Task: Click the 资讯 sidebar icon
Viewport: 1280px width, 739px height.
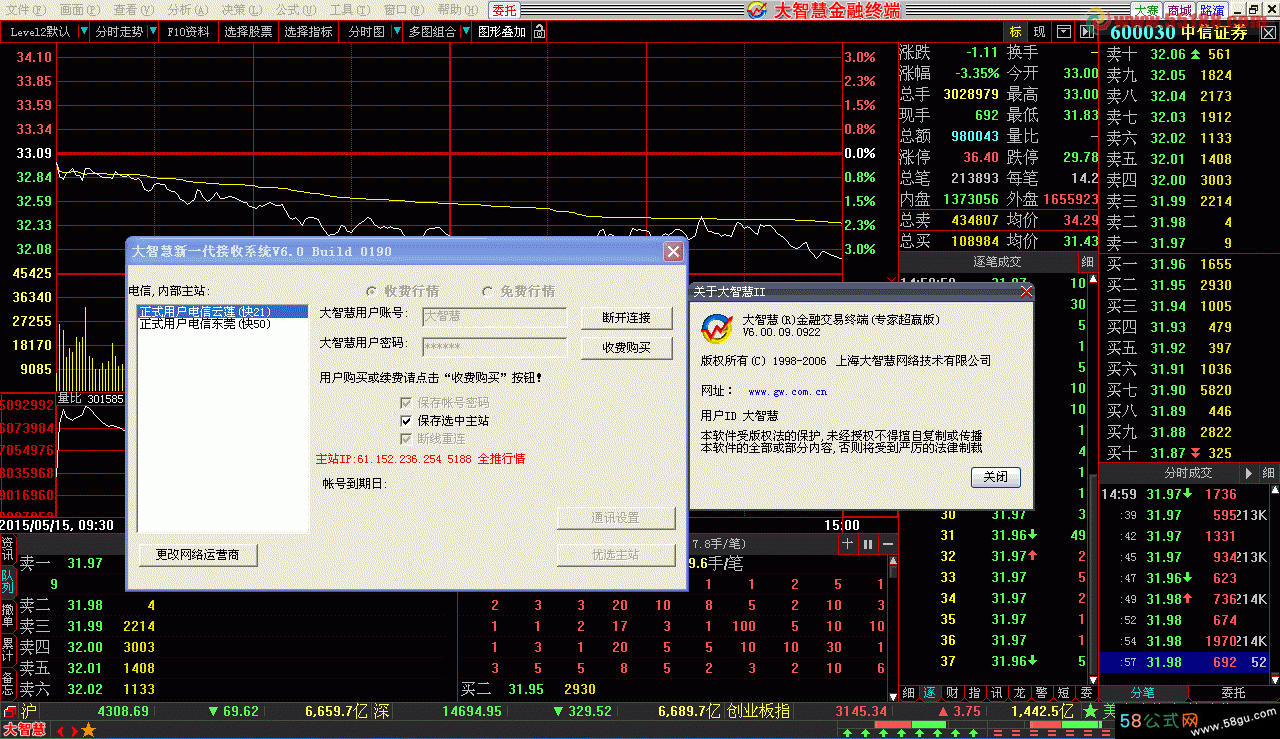Action: 8,548
